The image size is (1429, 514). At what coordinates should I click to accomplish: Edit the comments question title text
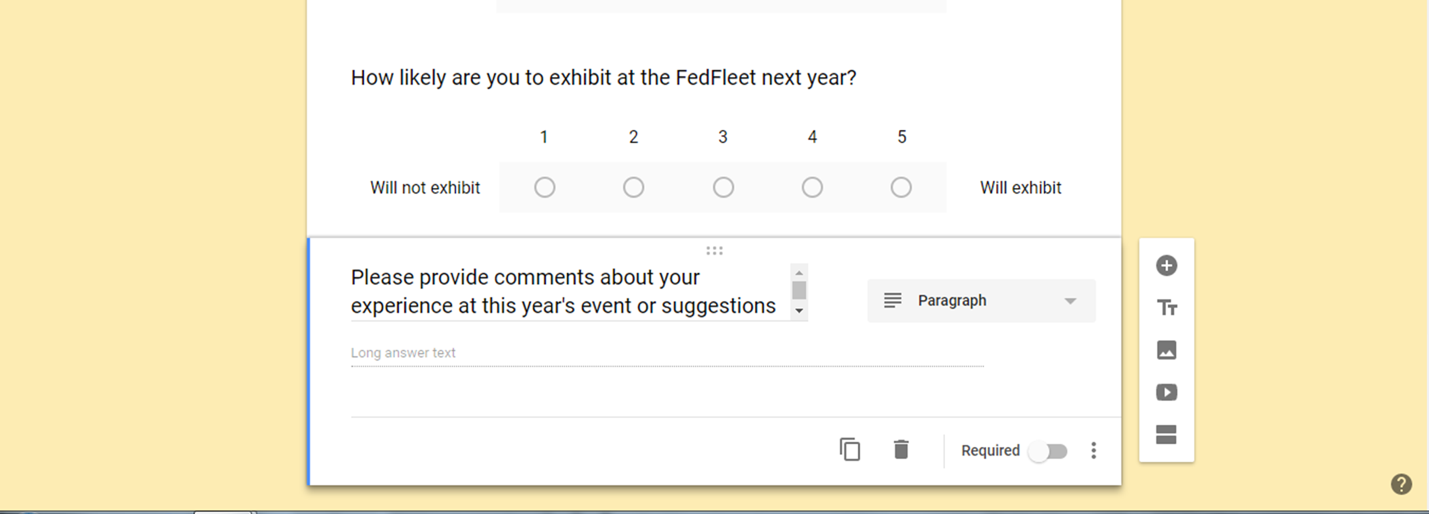(565, 291)
